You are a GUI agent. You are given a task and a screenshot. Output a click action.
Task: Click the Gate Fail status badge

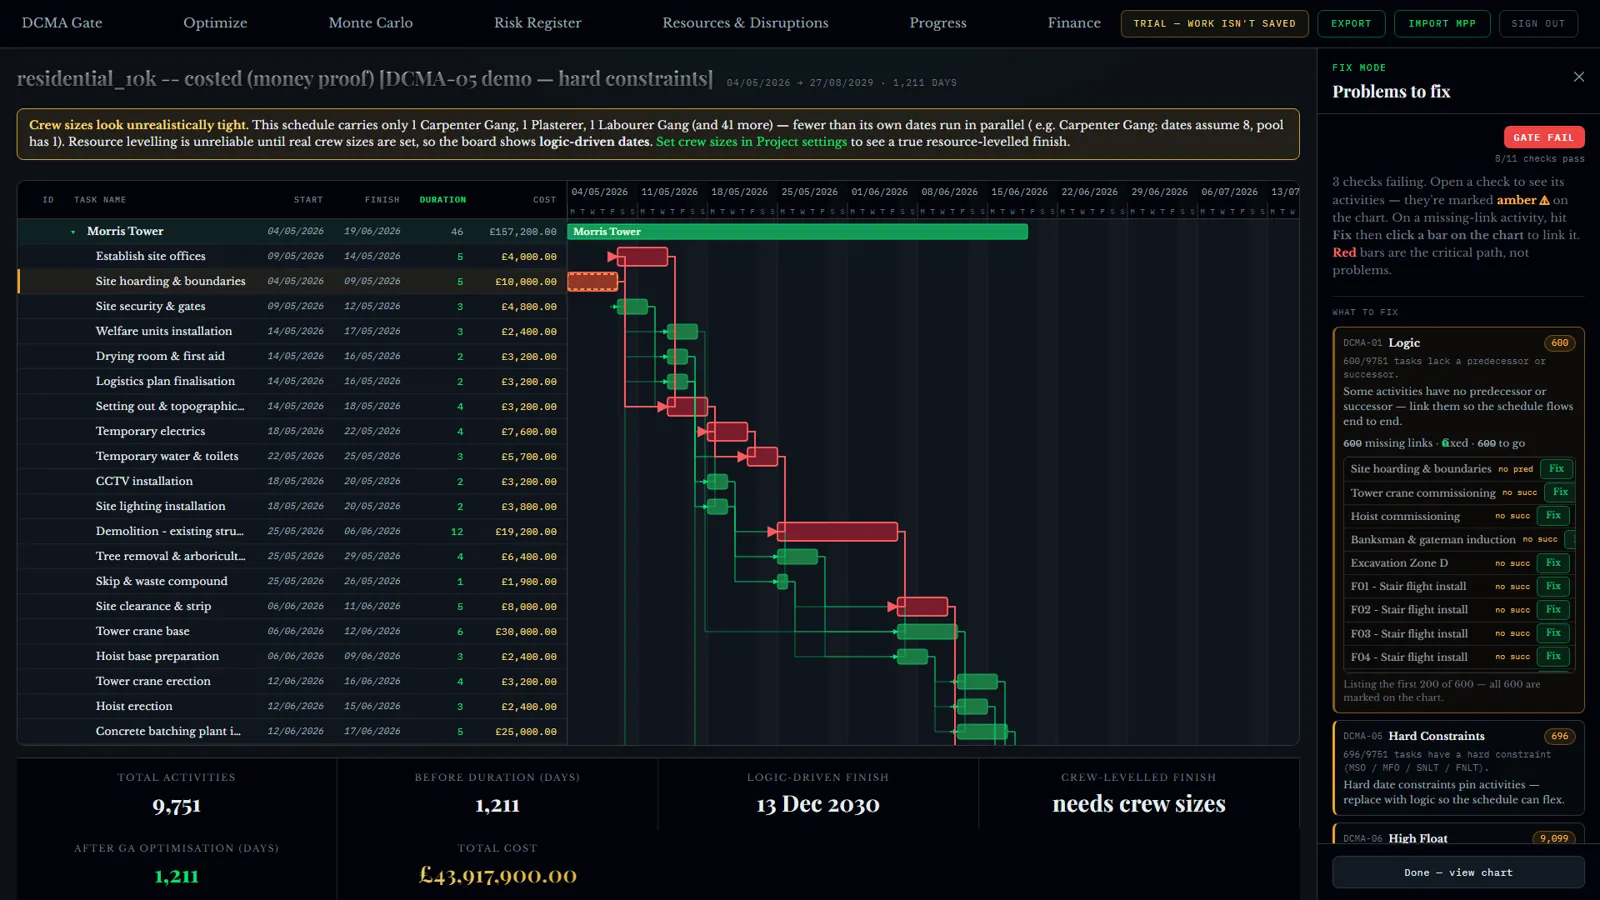tap(1544, 137)
